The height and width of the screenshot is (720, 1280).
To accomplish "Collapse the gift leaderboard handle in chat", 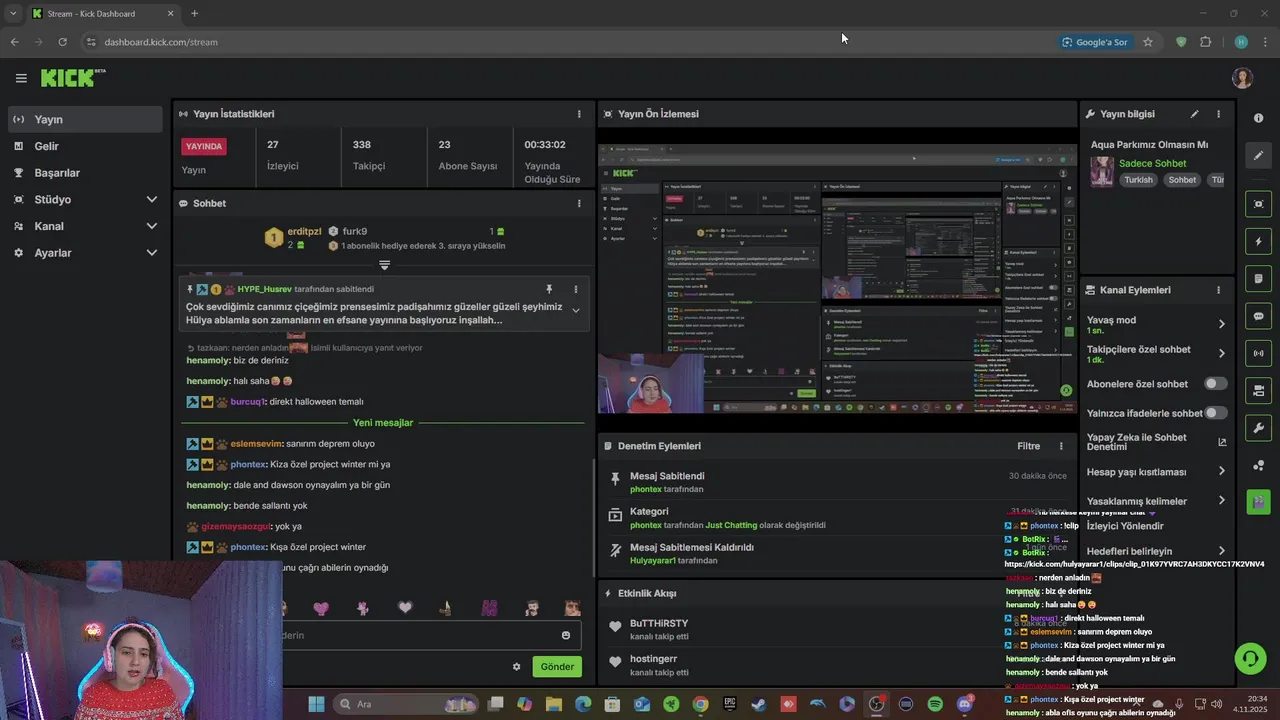I will click(x=384, y=265).
